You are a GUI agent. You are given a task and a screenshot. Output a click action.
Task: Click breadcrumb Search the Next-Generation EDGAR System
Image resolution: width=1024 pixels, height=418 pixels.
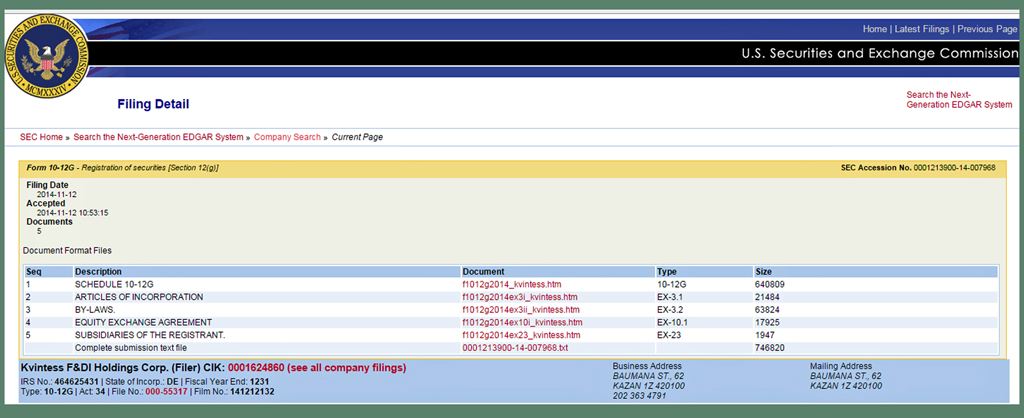[x=158, y=137]
